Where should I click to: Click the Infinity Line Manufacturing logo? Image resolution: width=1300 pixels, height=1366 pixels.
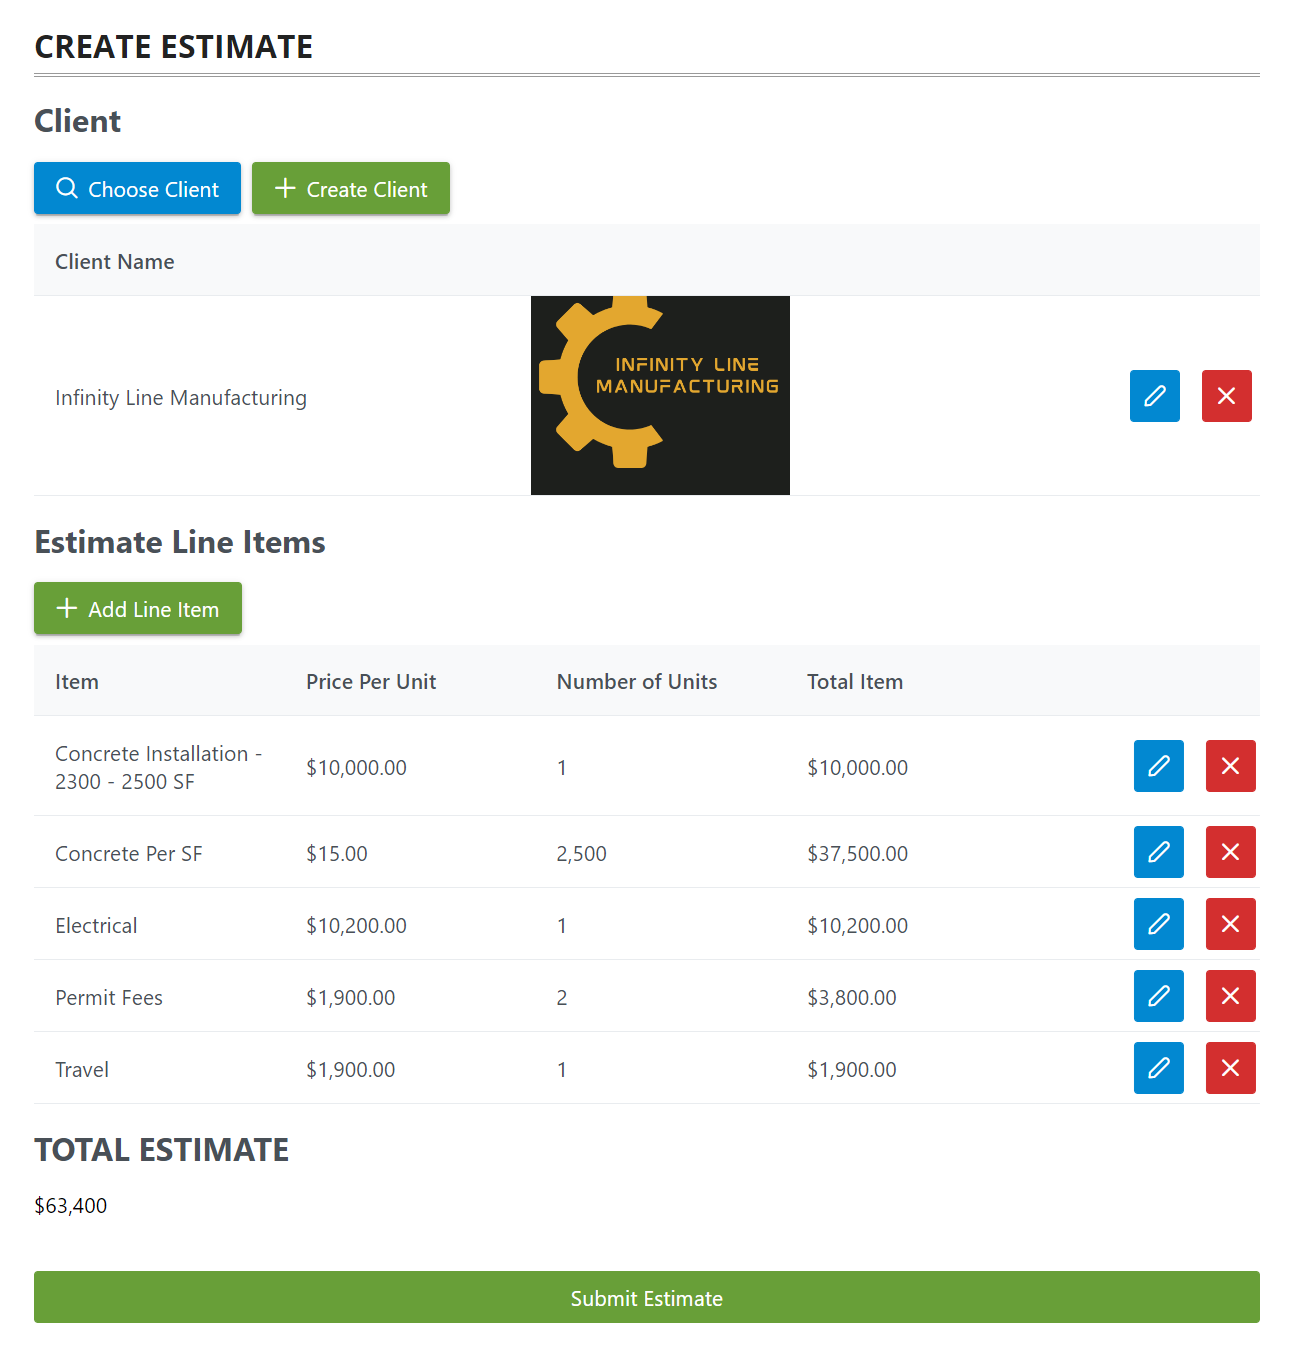pos(659,394)
